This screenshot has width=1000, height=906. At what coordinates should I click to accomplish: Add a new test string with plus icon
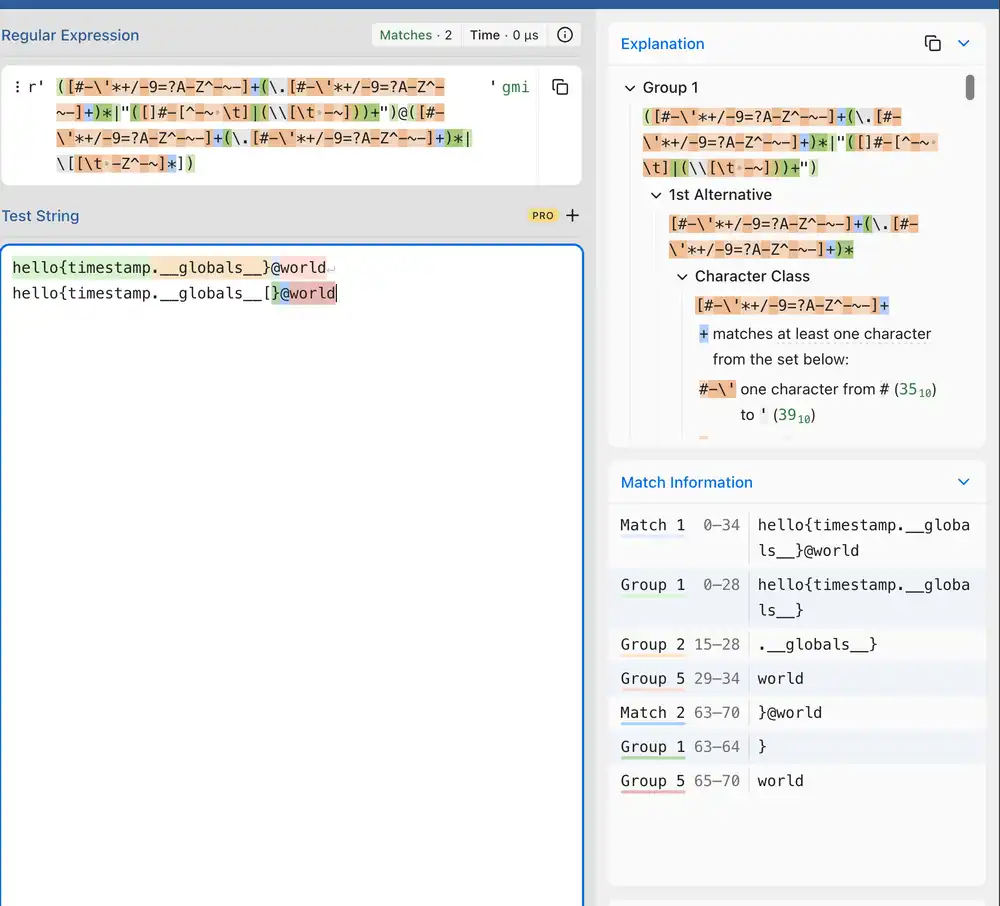572,216
